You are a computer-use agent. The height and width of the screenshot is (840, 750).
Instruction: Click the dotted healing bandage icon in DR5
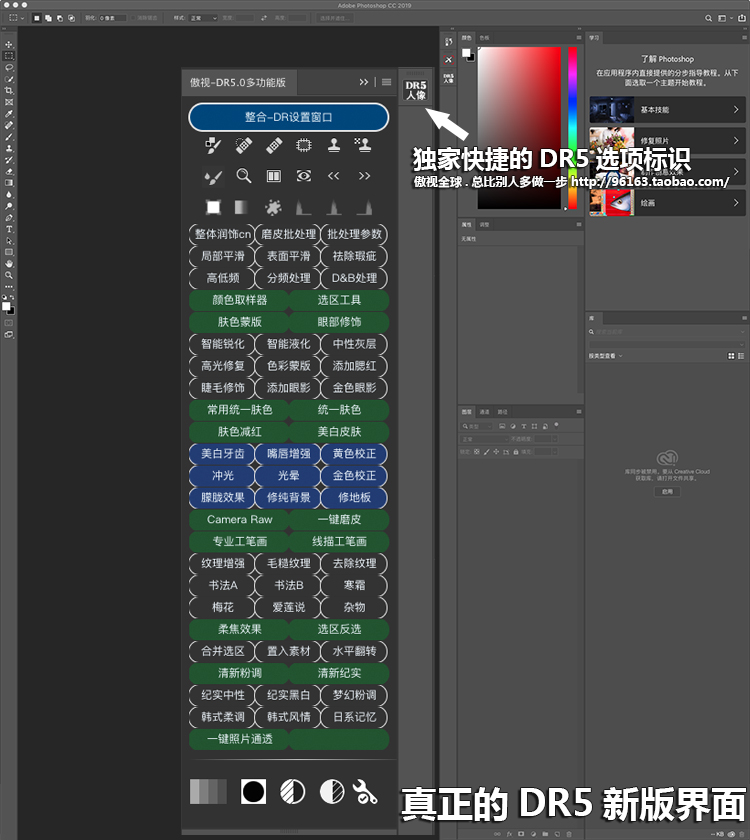tap(244, 145)
